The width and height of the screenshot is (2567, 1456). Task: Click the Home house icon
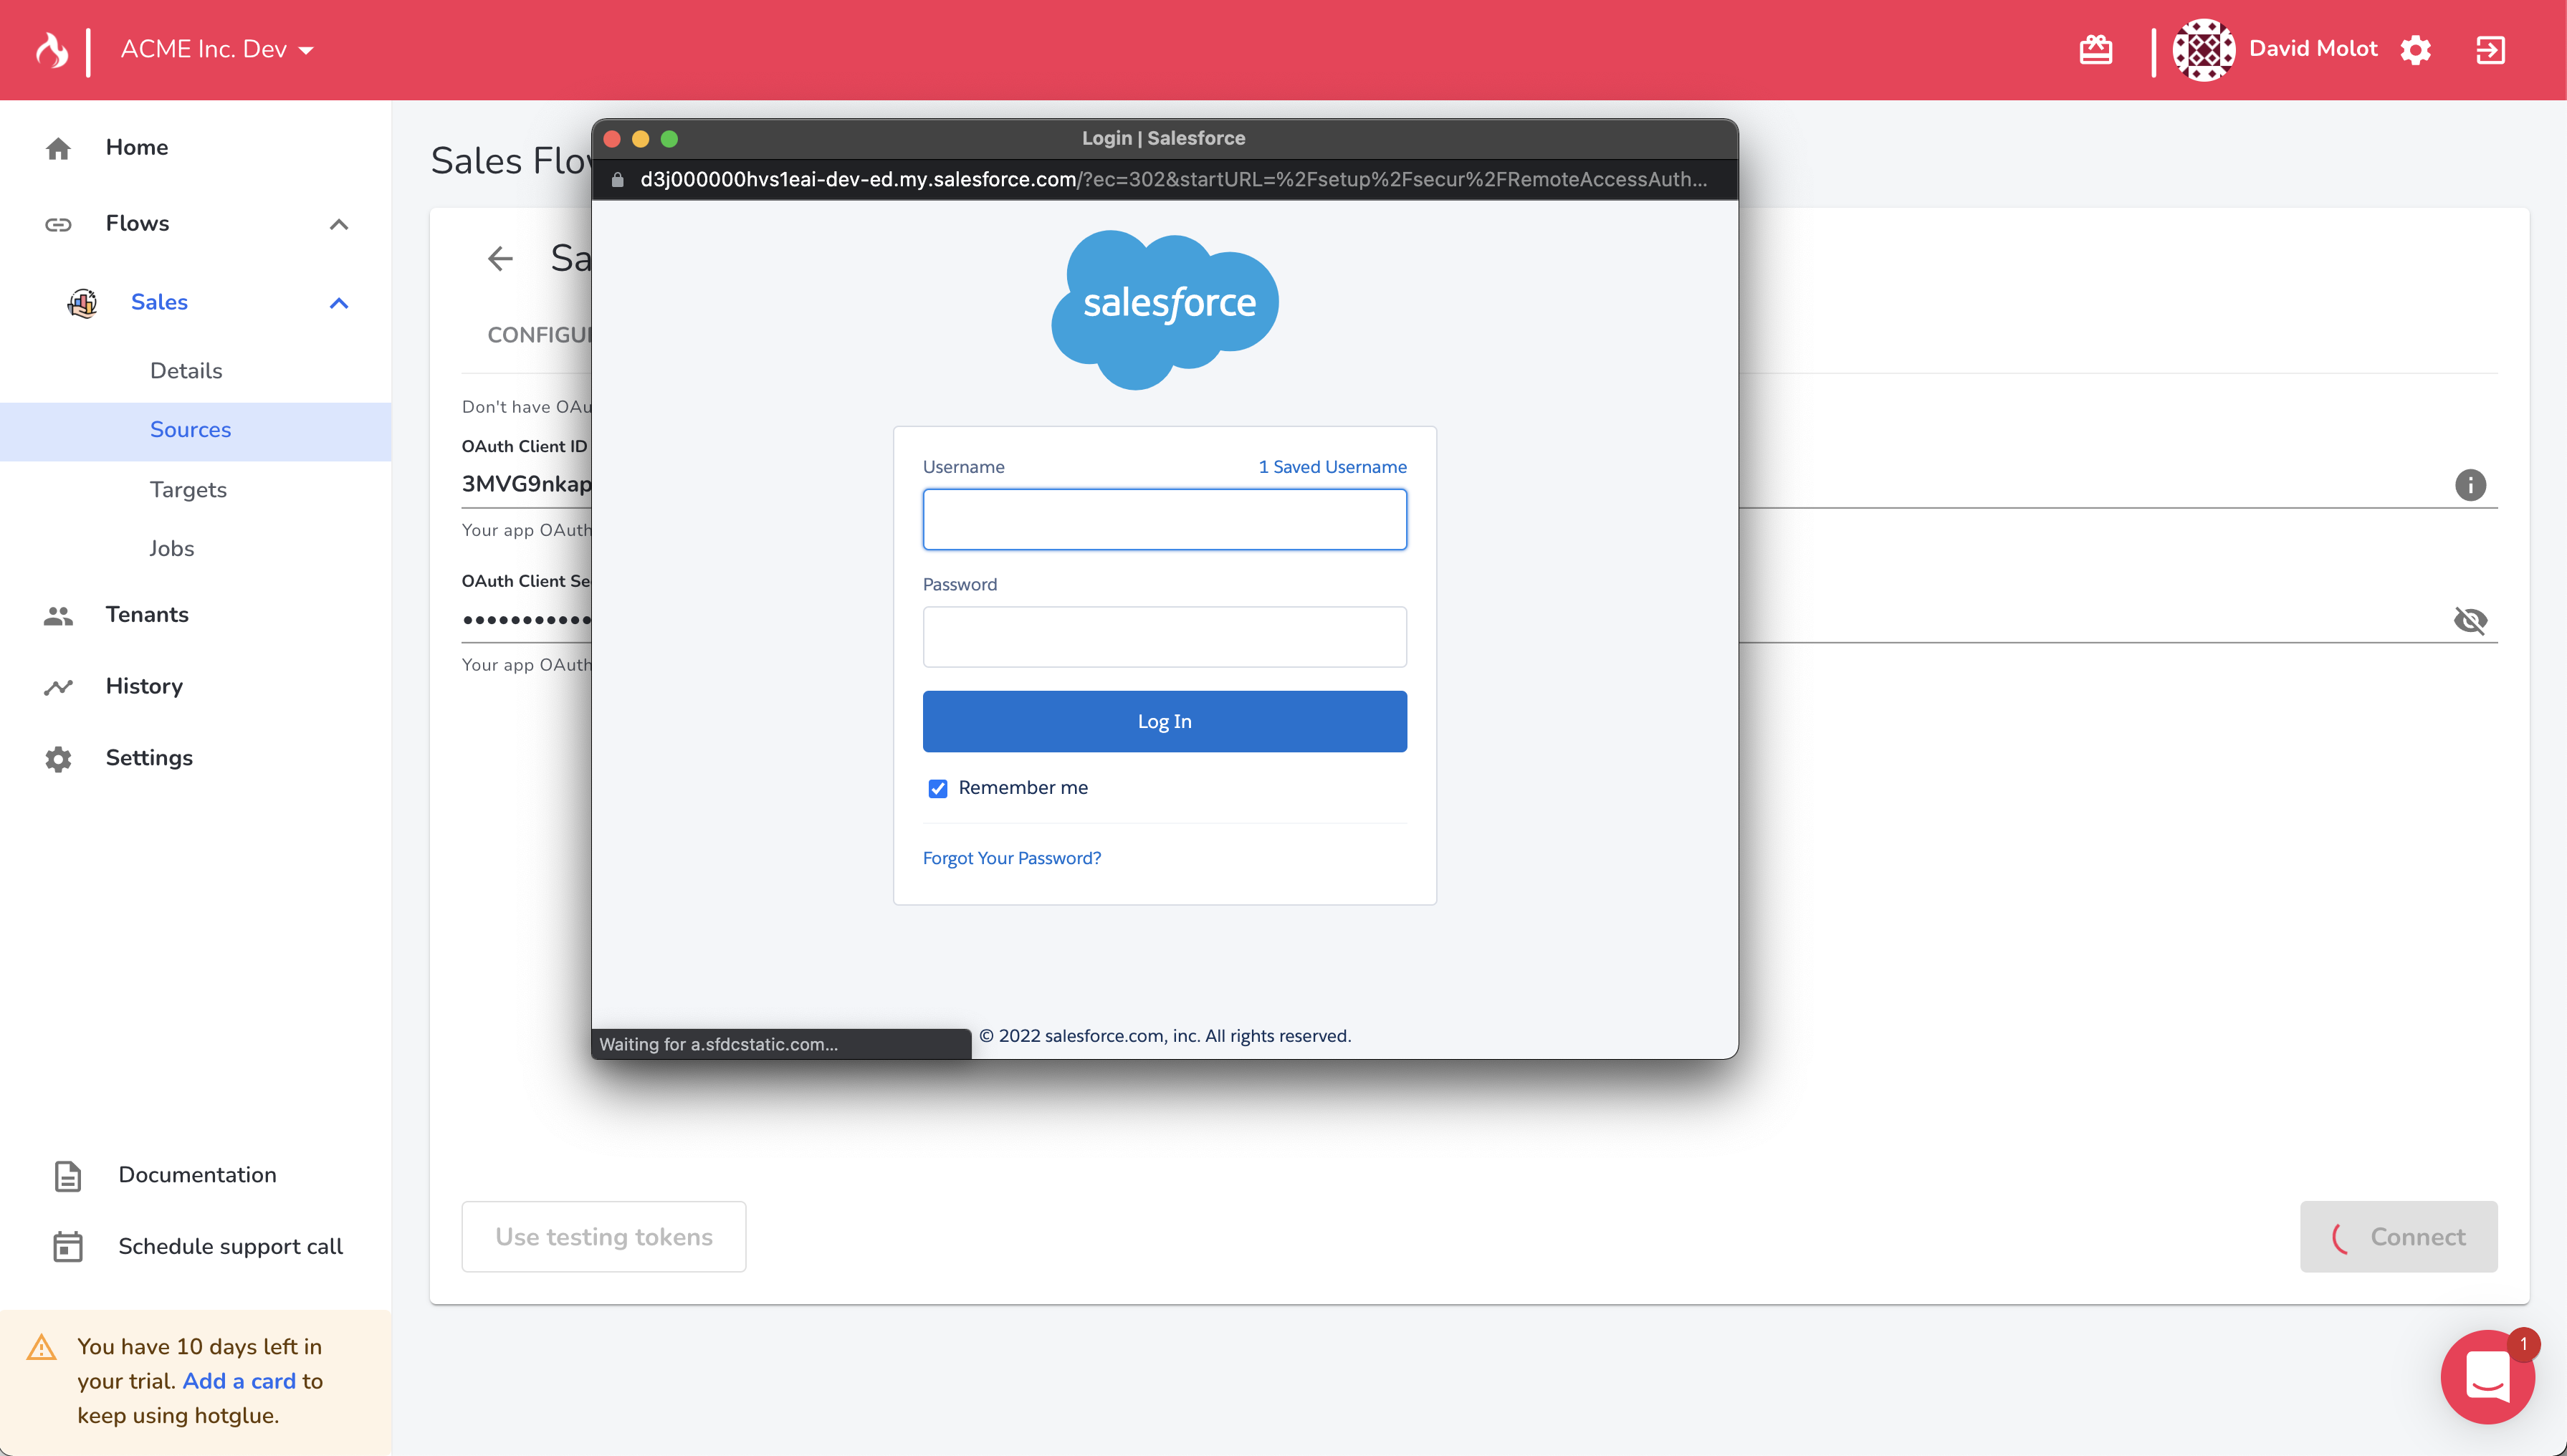[x=58, y=148]
